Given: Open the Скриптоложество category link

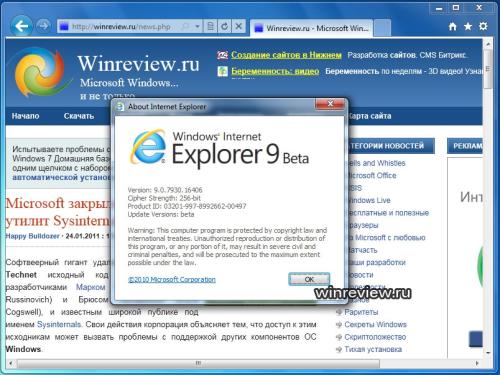Looking at the screenshot, I should pyautogui.click(x=375, y=337).
